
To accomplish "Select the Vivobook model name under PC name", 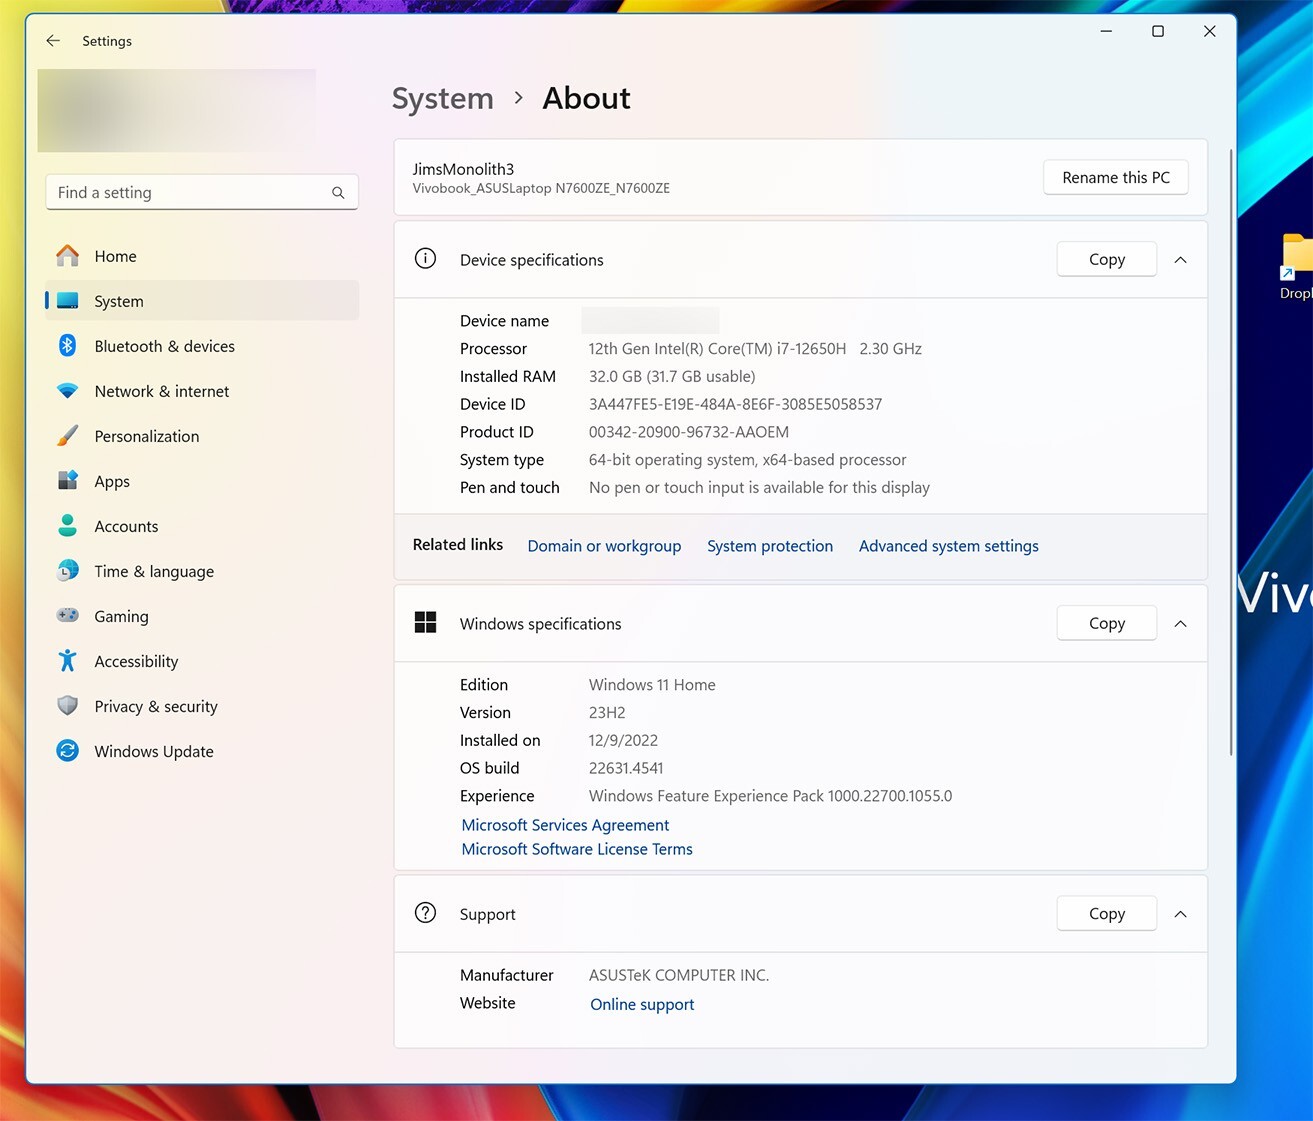I will coord(541,188).
